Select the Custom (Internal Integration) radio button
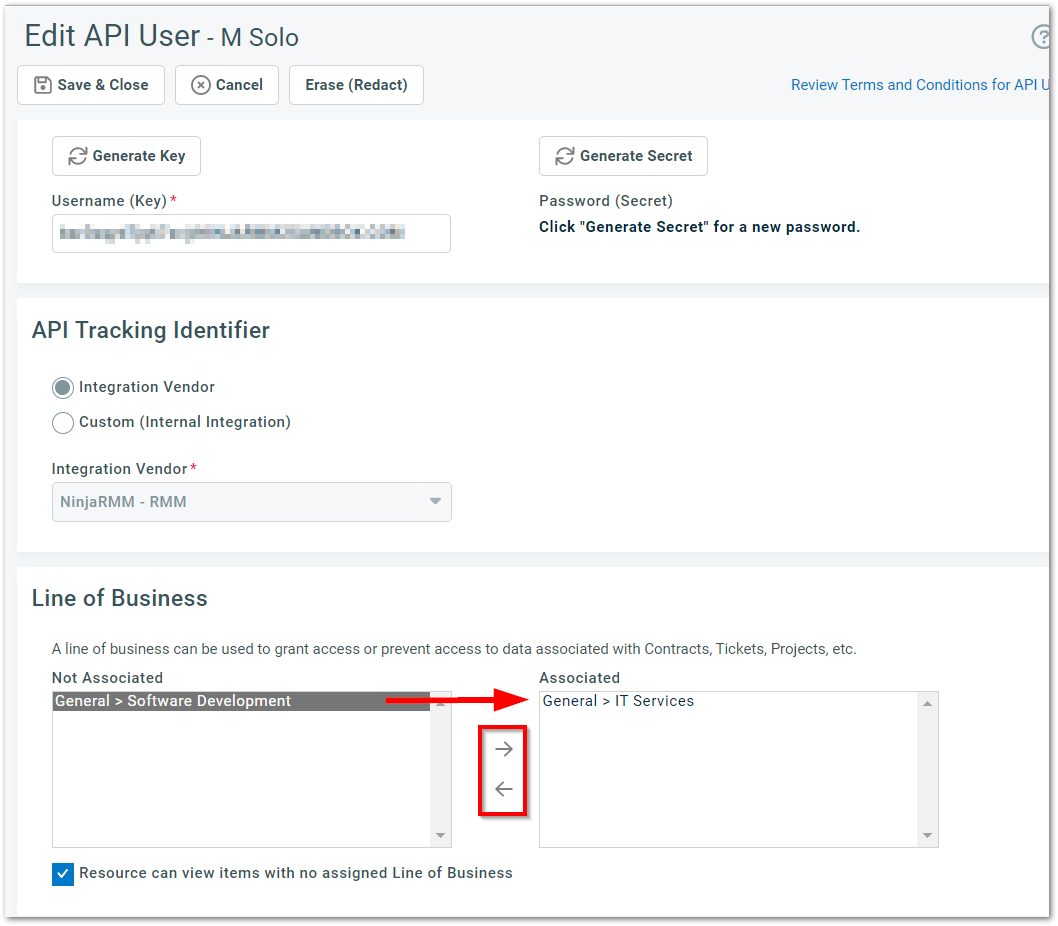1058x926 pixels. pos(62,422)
